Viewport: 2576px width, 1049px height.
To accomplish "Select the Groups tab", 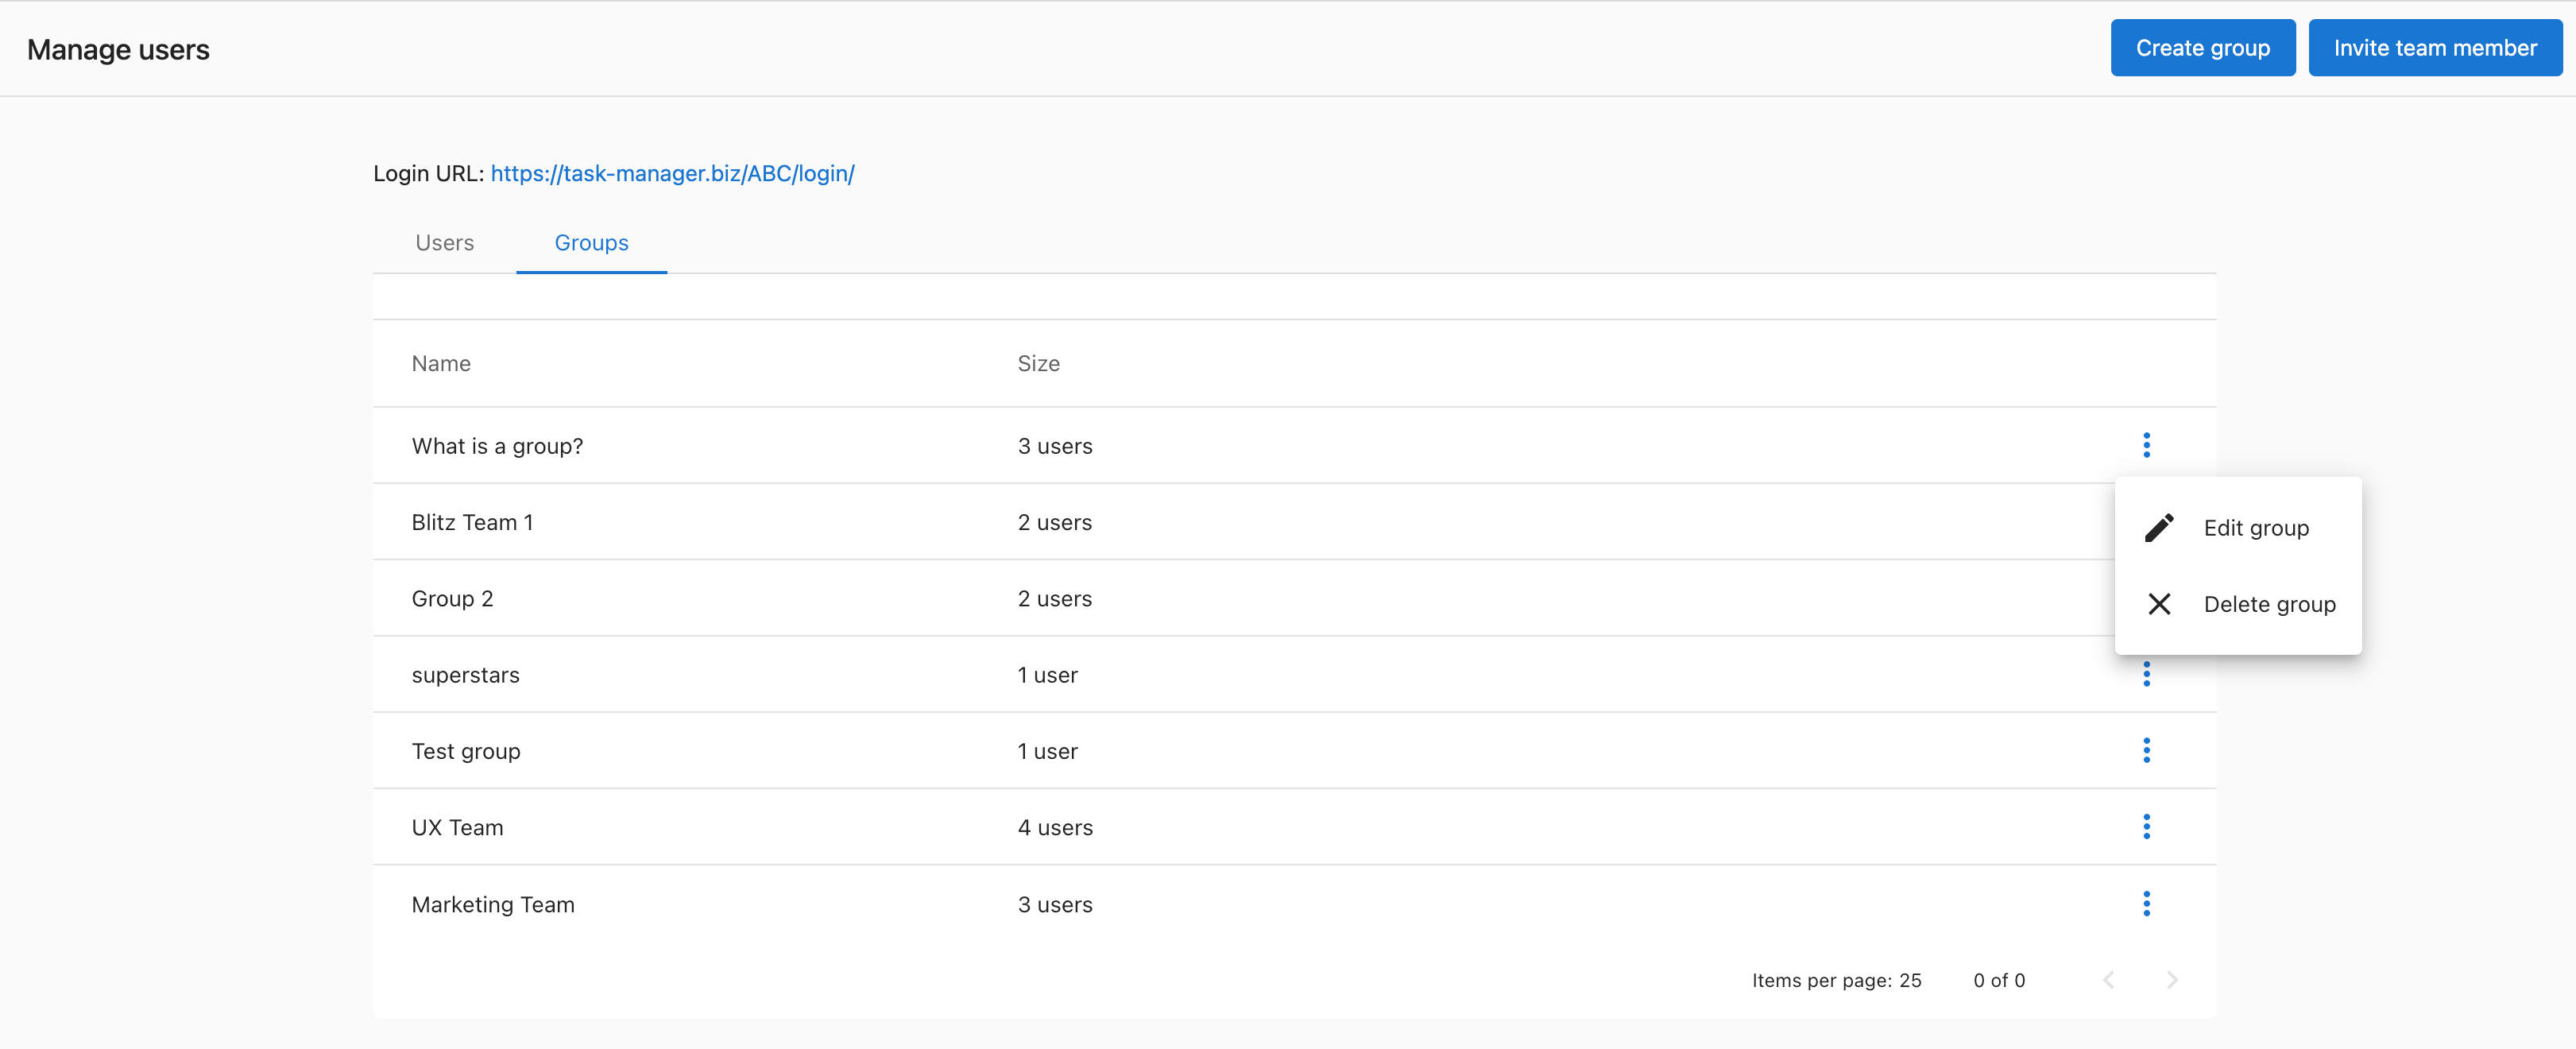I will click(591, 243).
